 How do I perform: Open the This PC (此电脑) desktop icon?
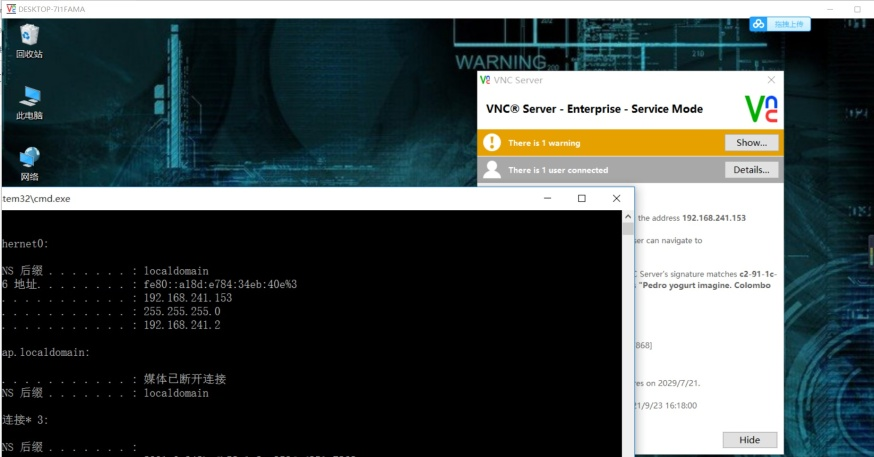pos(29,103)
